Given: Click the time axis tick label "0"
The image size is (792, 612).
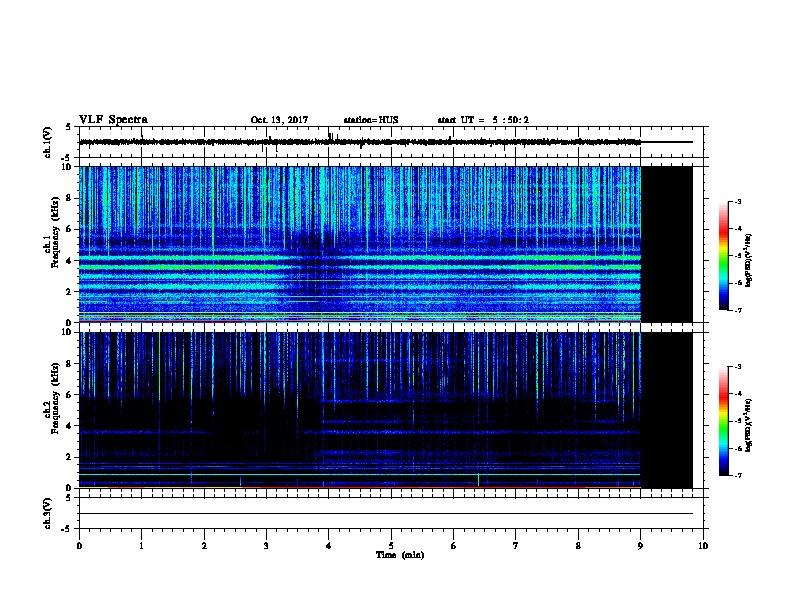Looking at the screenshot, I should coord(79,546).
